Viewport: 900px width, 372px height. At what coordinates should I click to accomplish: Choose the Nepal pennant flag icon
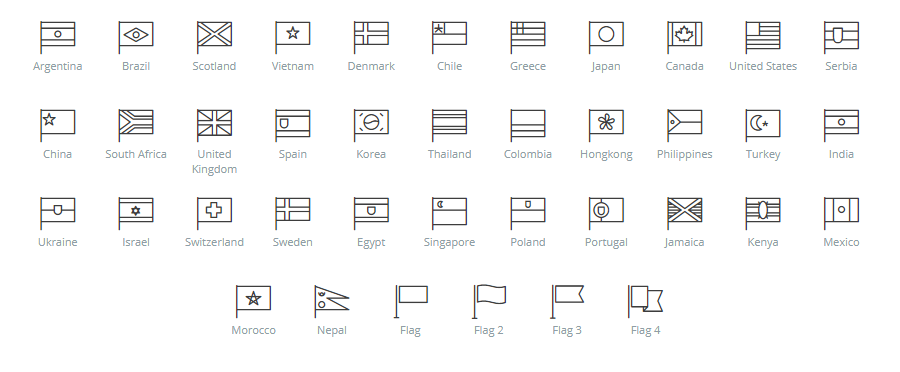coord(332,301)
